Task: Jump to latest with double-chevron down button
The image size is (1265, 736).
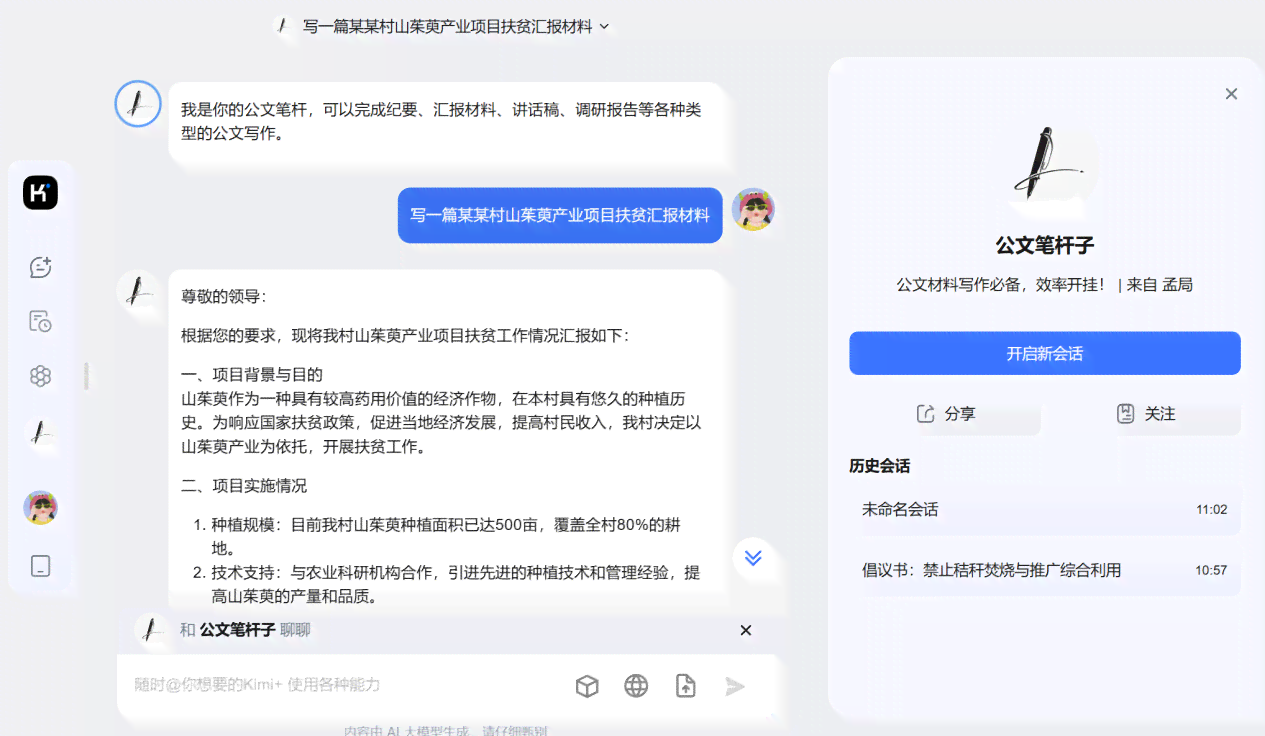Action: coord(753,558)
